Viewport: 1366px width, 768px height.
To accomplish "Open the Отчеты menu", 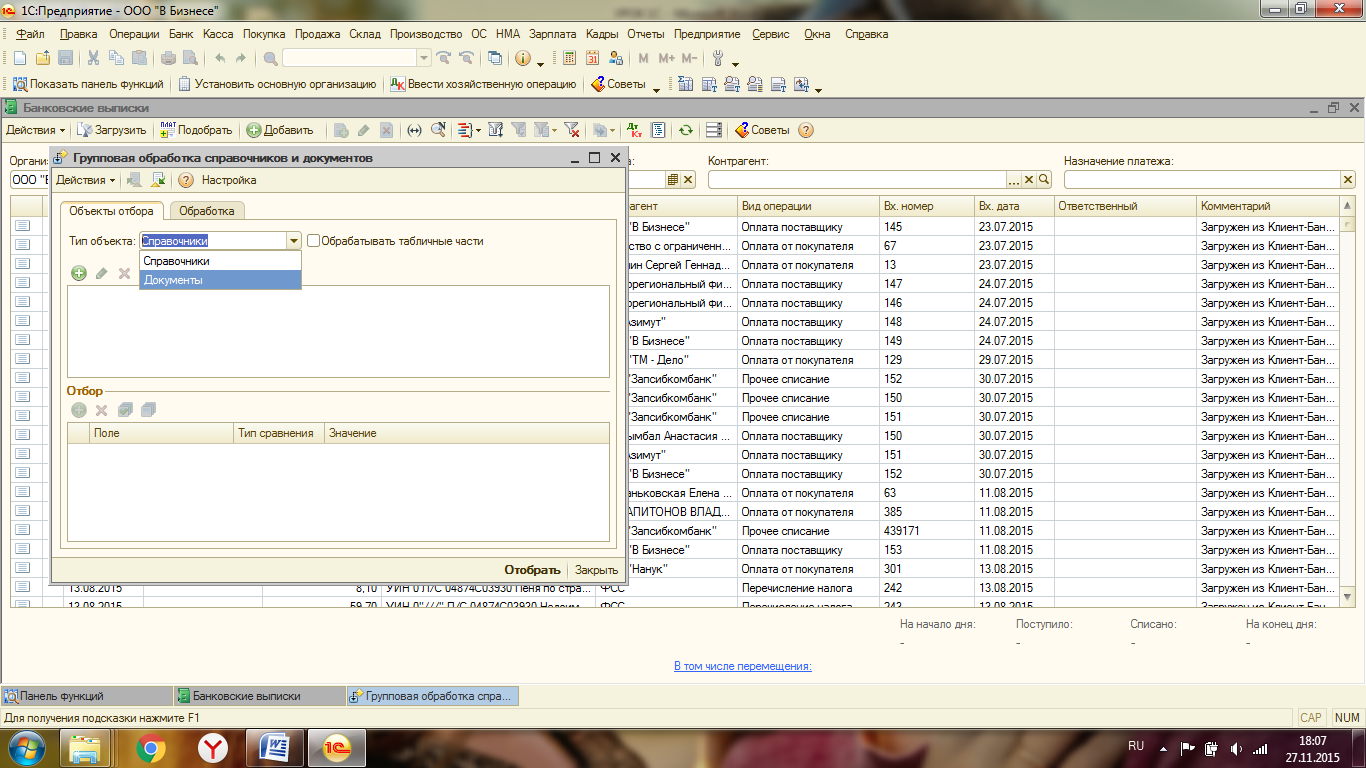I will [x=646, y=34].
